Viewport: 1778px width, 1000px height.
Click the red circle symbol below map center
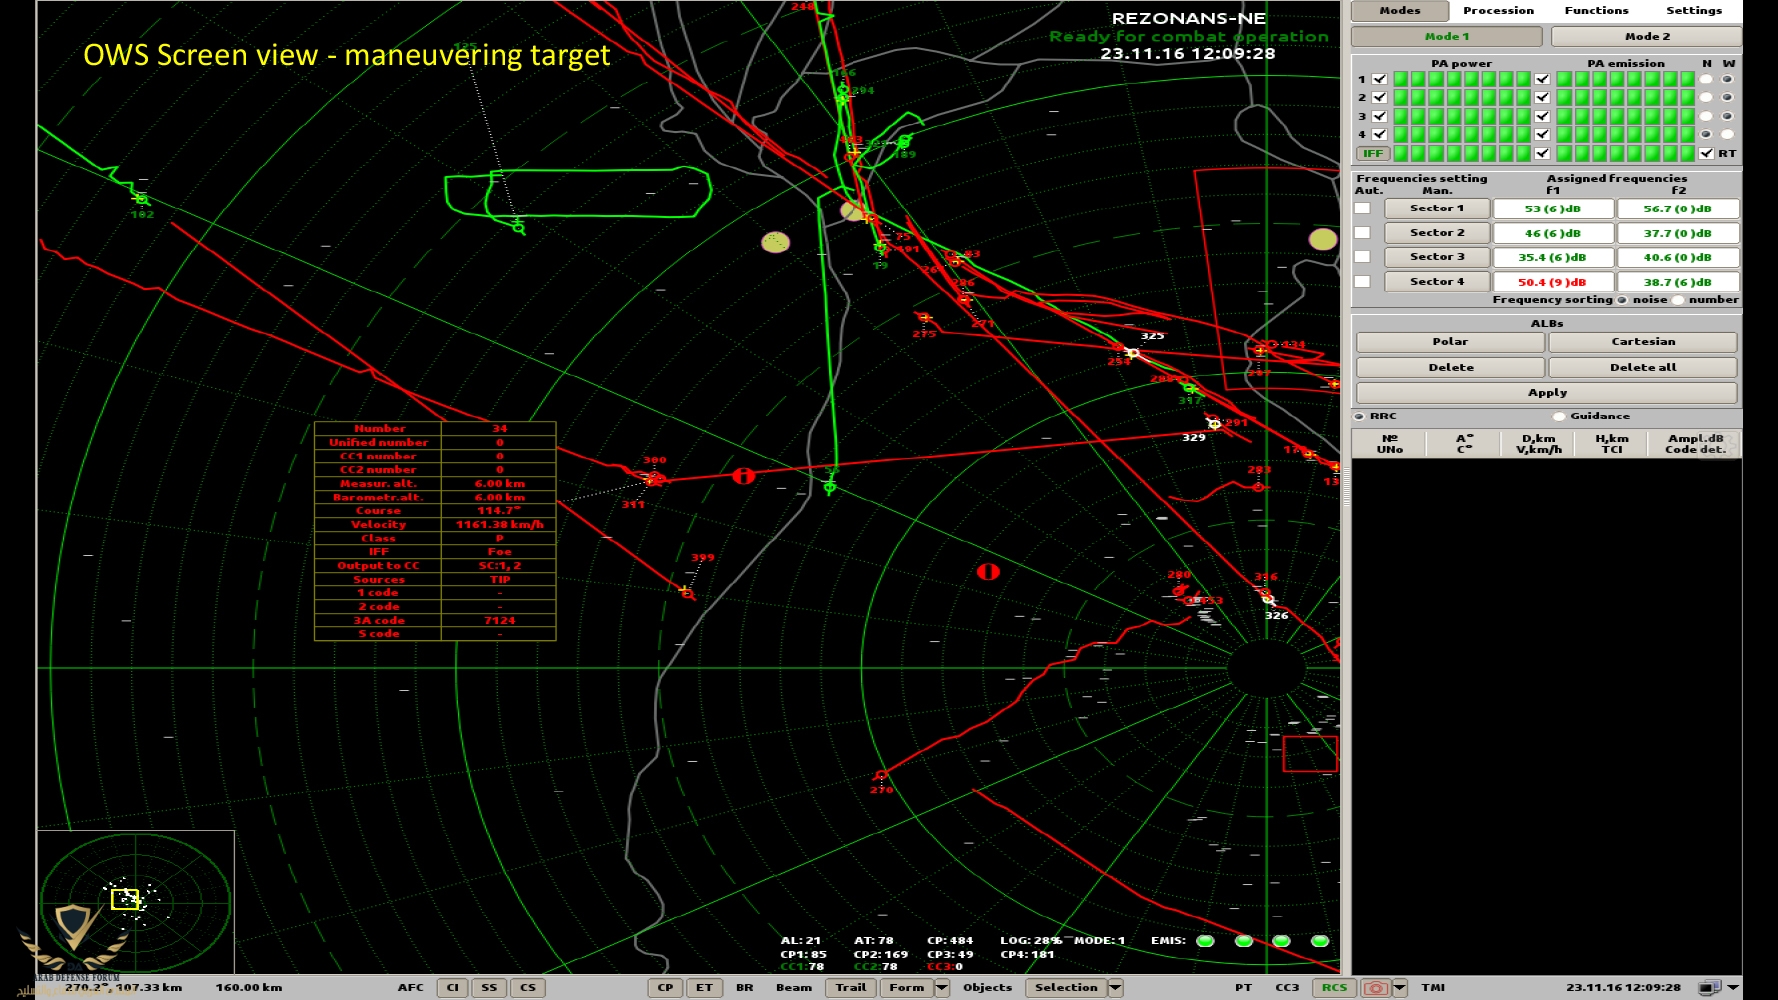[x=988, y=572]
